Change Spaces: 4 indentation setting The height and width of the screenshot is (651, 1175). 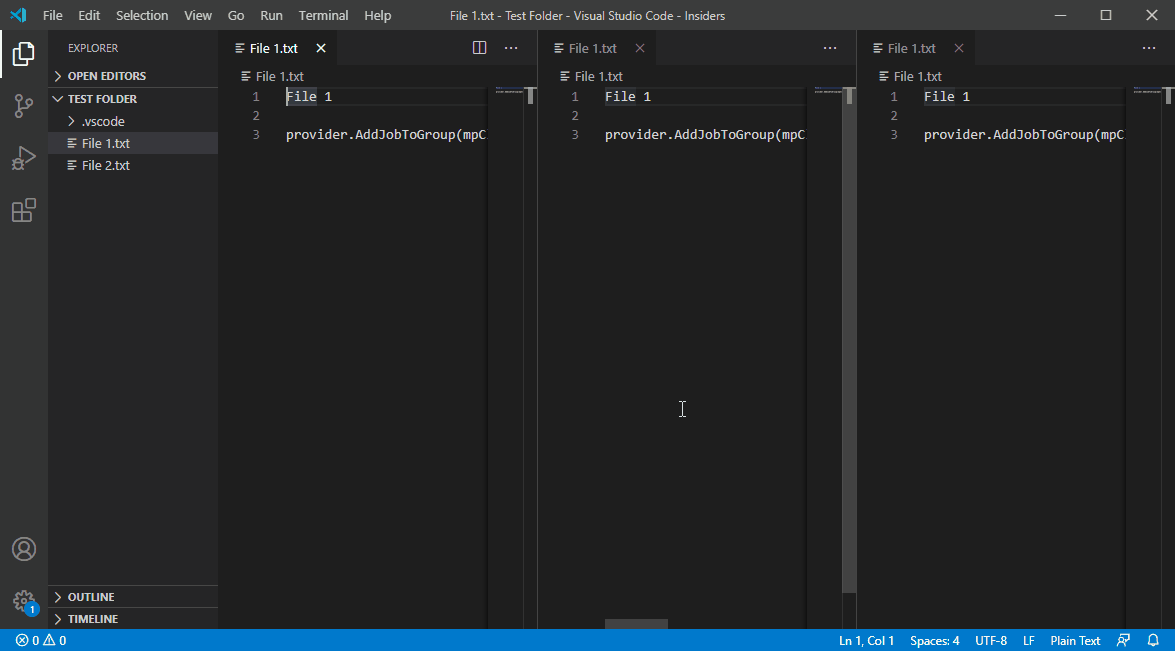pyautogui.click(x=934, y=640)
